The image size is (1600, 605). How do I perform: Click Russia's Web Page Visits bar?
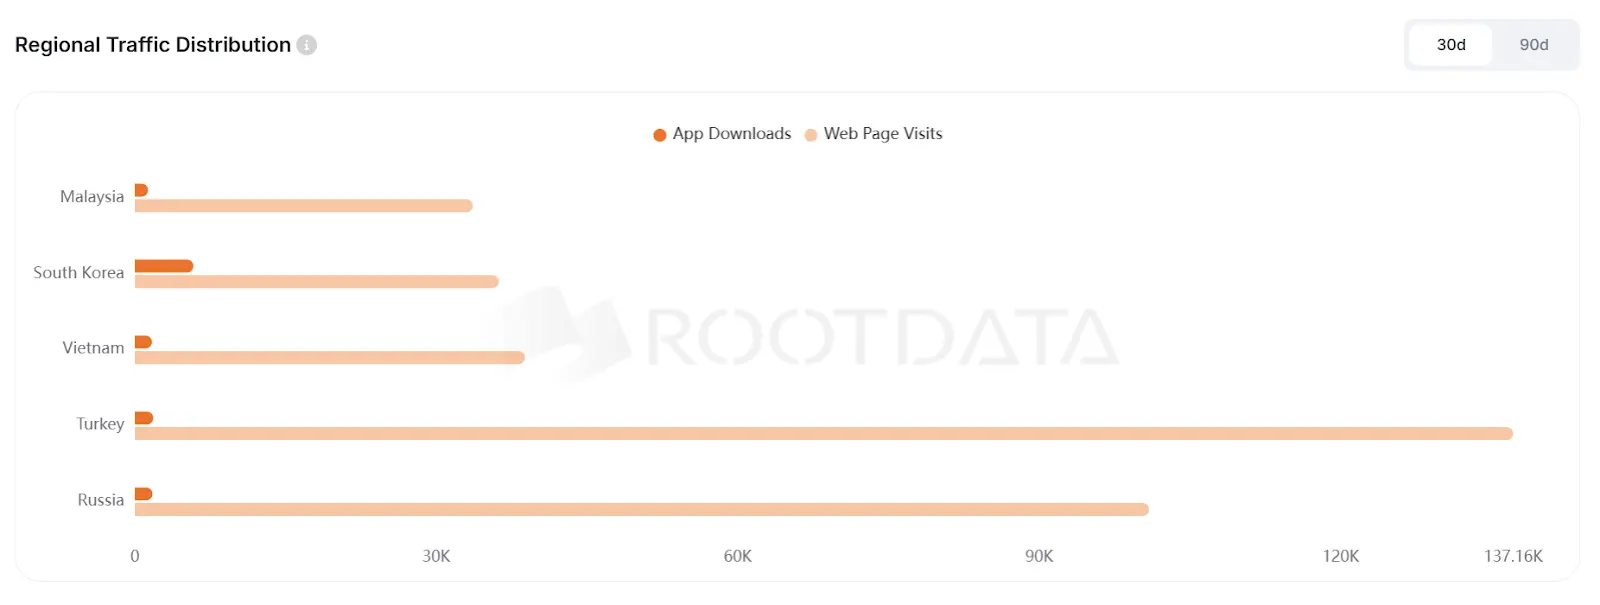coord(640,509)
